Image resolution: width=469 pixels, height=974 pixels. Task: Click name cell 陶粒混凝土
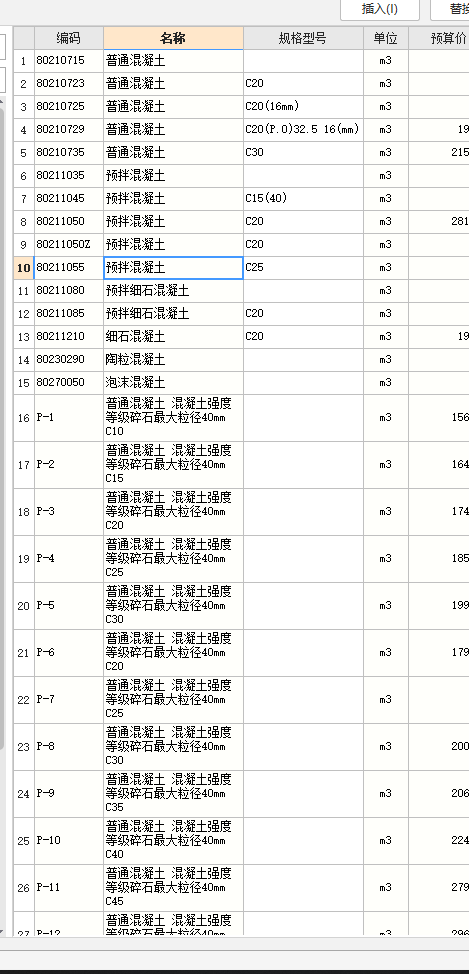(x=173, y=360)
